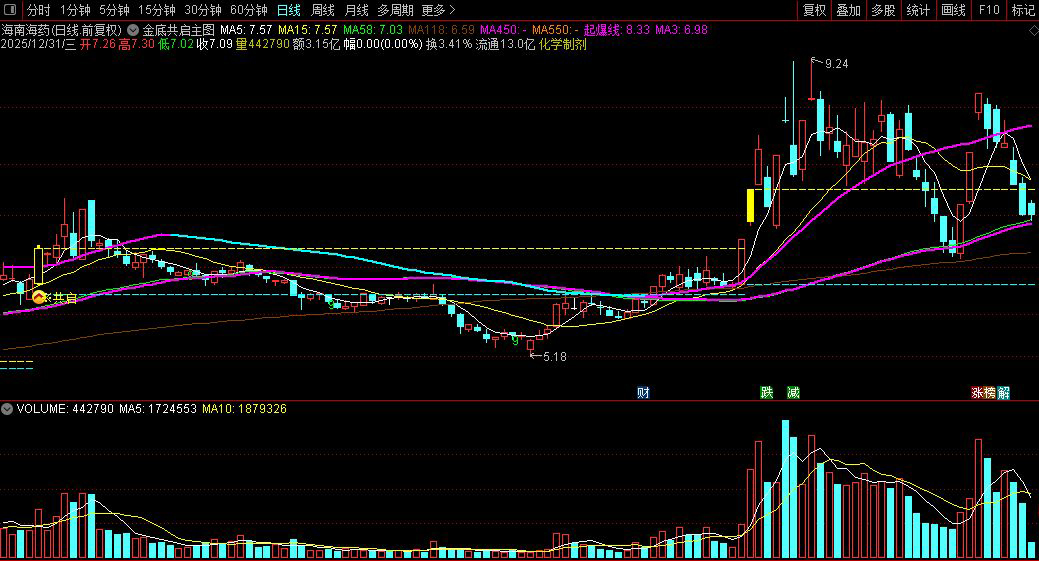Click the VOLUME: 442790 label
Viewport: 1039px width, 561px height.
coord(65,409)
